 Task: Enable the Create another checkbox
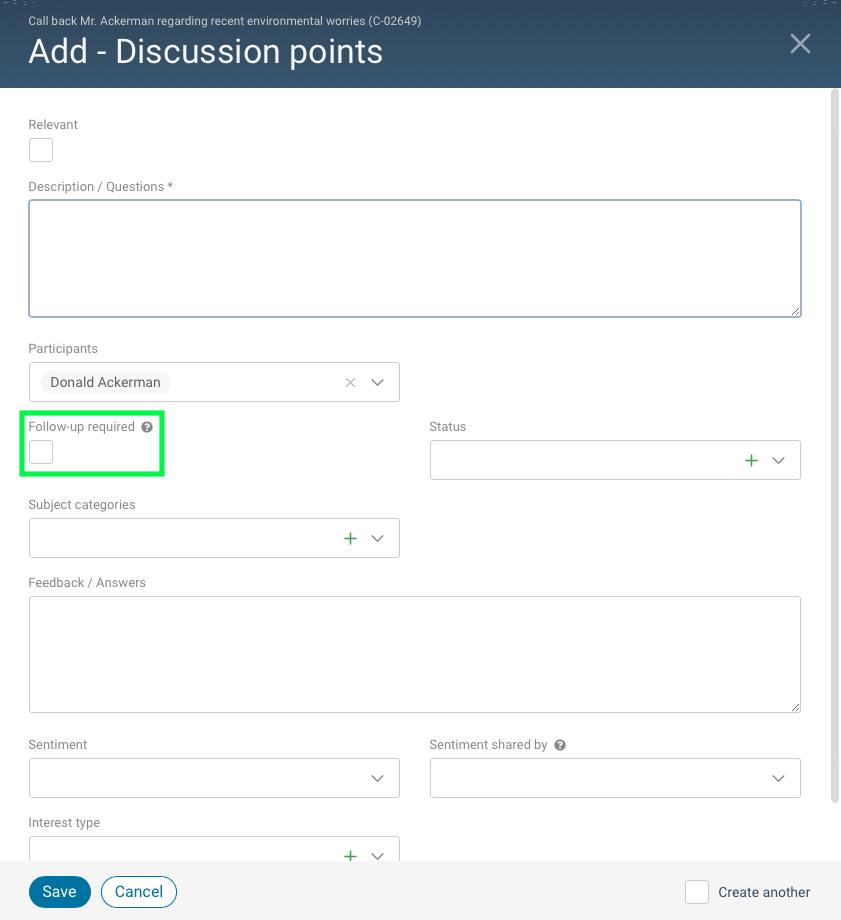tap(696, 892)
